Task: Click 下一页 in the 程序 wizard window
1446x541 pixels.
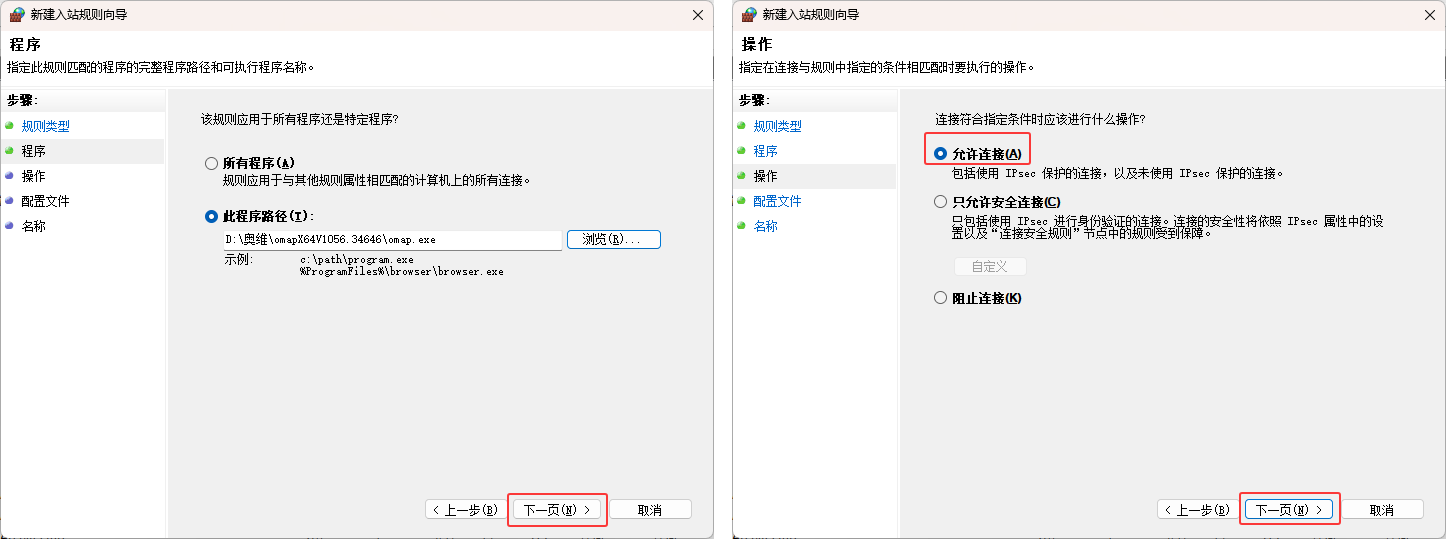Action: click(558, 509)
